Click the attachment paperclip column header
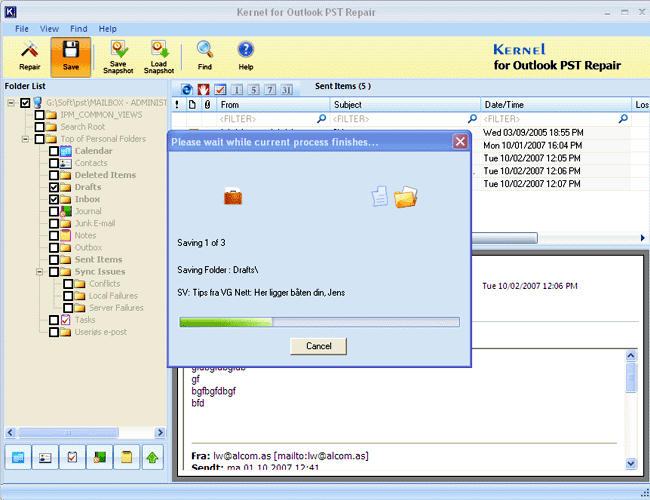650x500 pixels. point(207,104)
